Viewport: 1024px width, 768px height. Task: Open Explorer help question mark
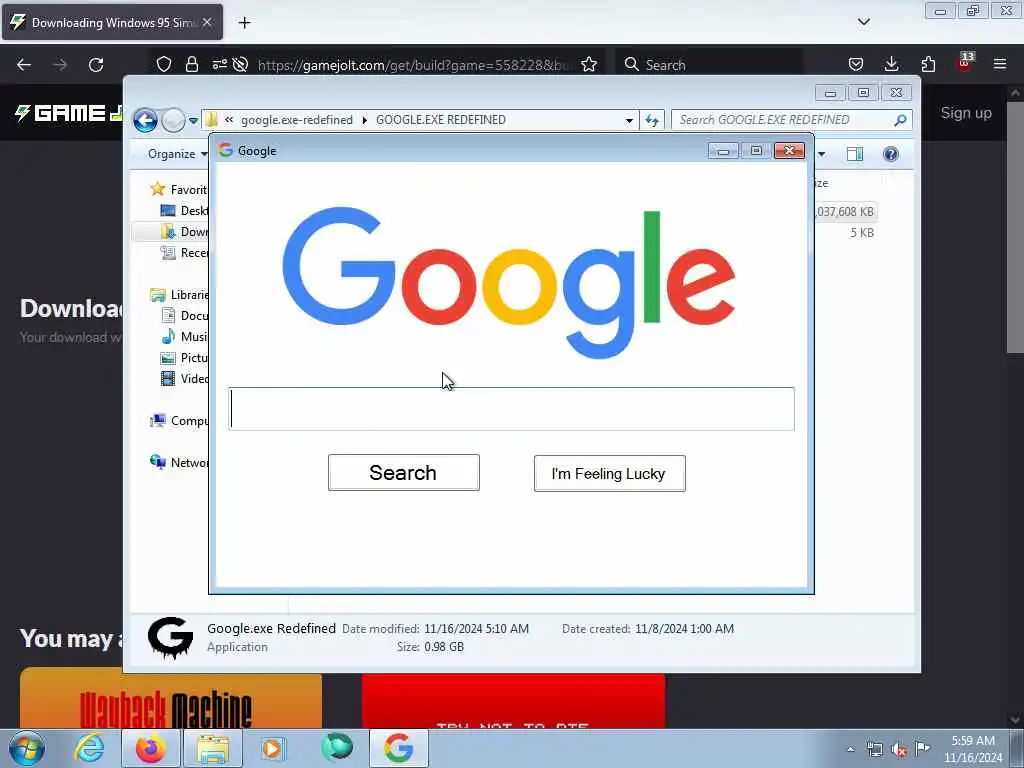click(891, 154)
